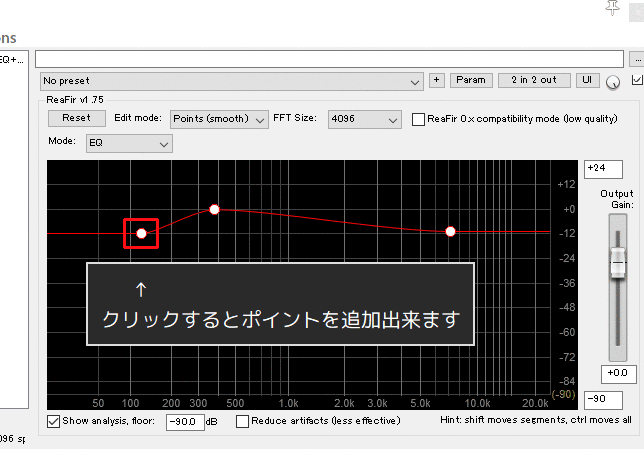Click the wet/dry mix knob
Image resolution: width=644 pixels, height=449 pixels.
click(x=613, y=82)
